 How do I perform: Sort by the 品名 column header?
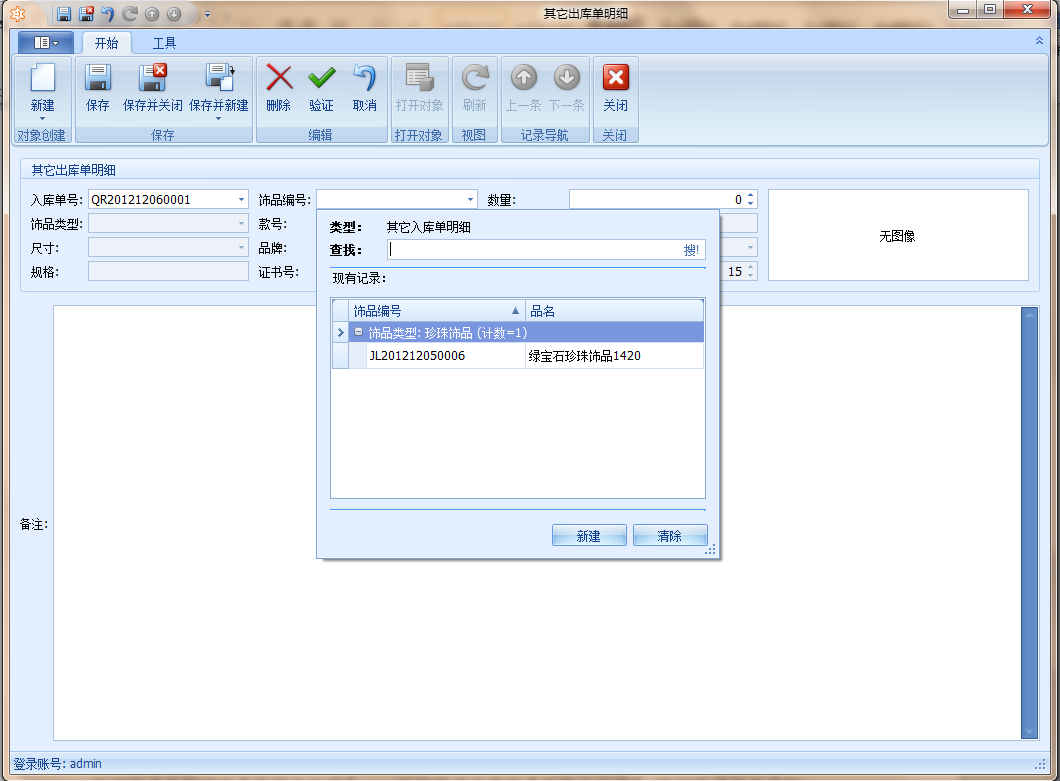(x=615, y=311)
